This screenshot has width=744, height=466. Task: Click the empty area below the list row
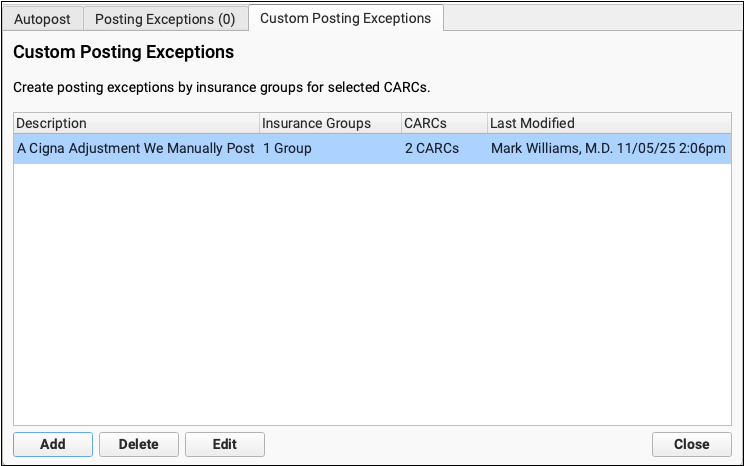tap(372, 290)
